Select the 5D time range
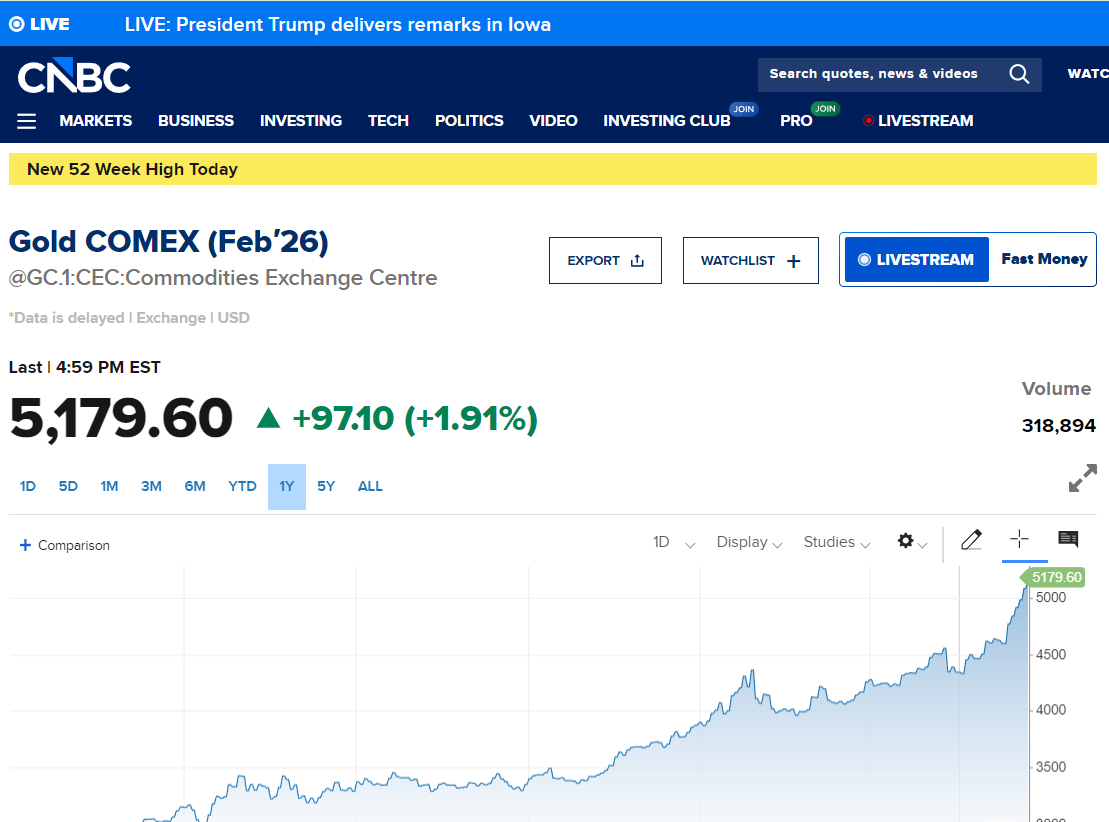Viewport: 1109px width, 822px height. pyautogui.click(x=68, y=487)
